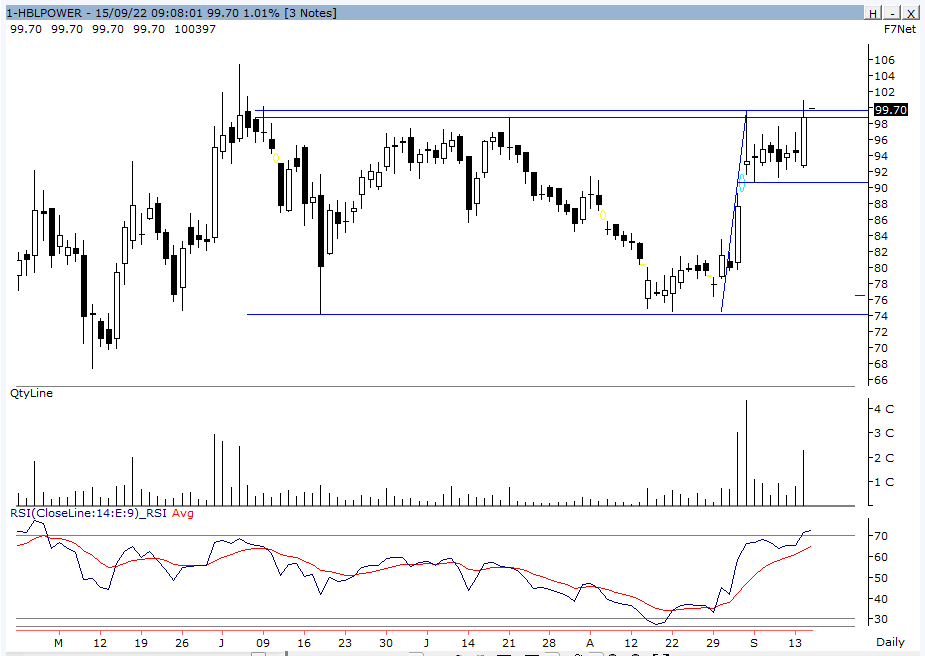Click the 09 date axis label

pos(263,643)
